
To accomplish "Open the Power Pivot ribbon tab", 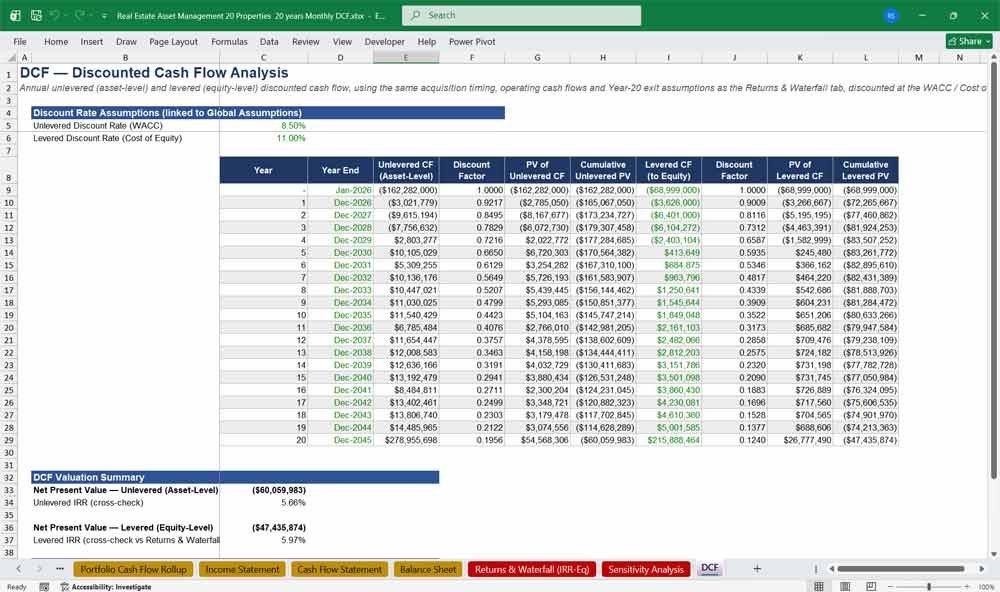I will pos(472,41).
